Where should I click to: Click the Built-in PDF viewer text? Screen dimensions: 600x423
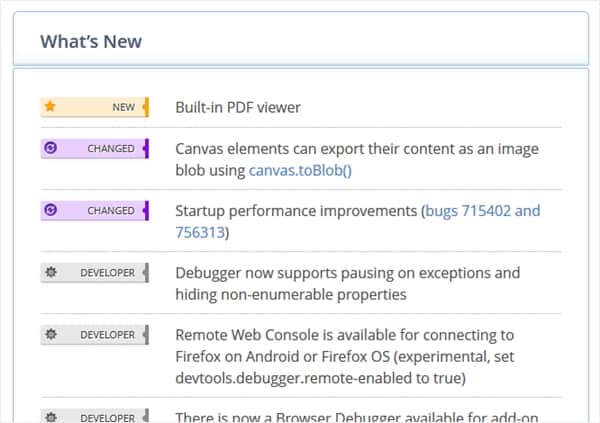tap(238, 107)
